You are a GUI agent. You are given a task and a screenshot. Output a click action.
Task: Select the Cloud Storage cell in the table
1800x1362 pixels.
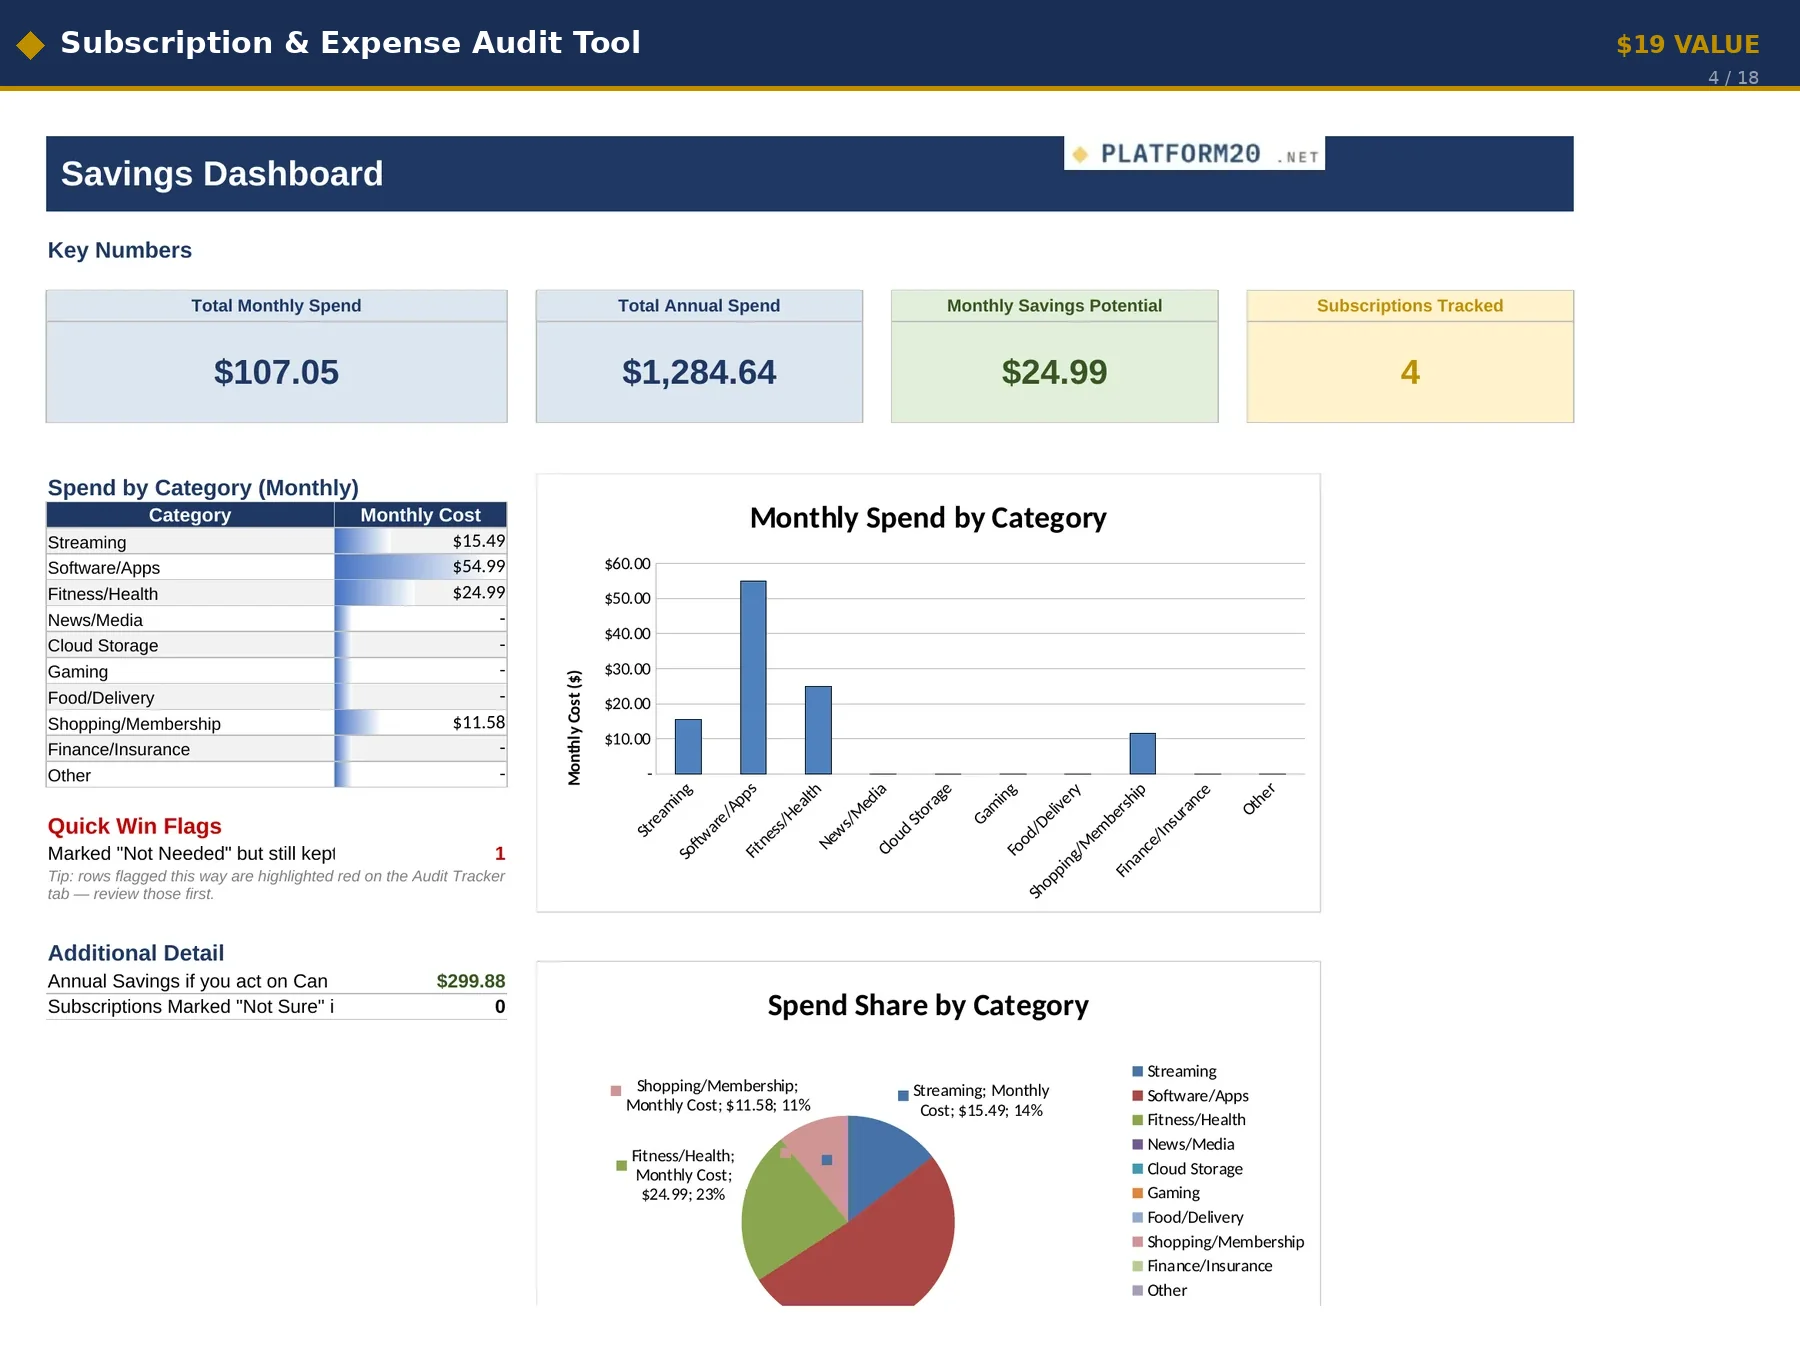[x=190, y=645]
